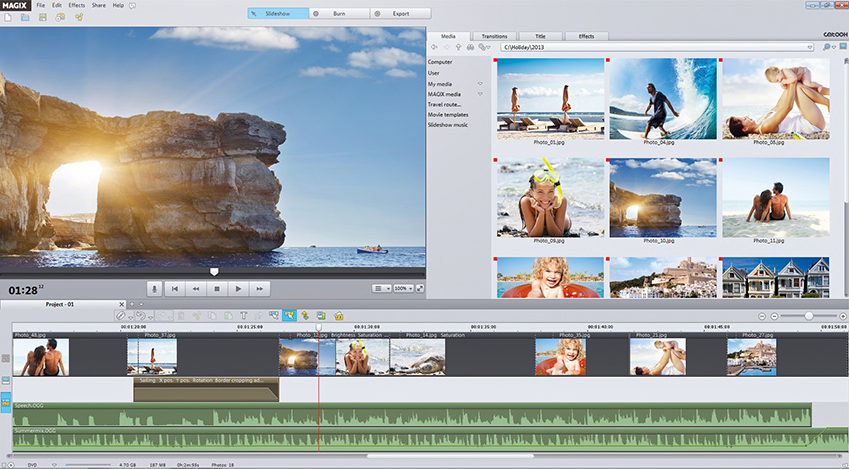The width and height of the screenshot is (849, 469).
Task: Open the File menu
Action: pyautogui.click(x=41, y=5)
